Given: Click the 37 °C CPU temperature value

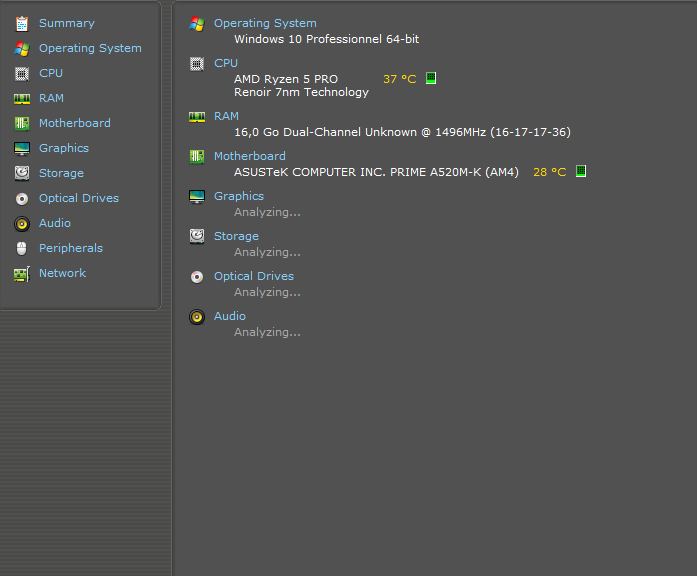Looking at the screenshot, I should 399,79.
